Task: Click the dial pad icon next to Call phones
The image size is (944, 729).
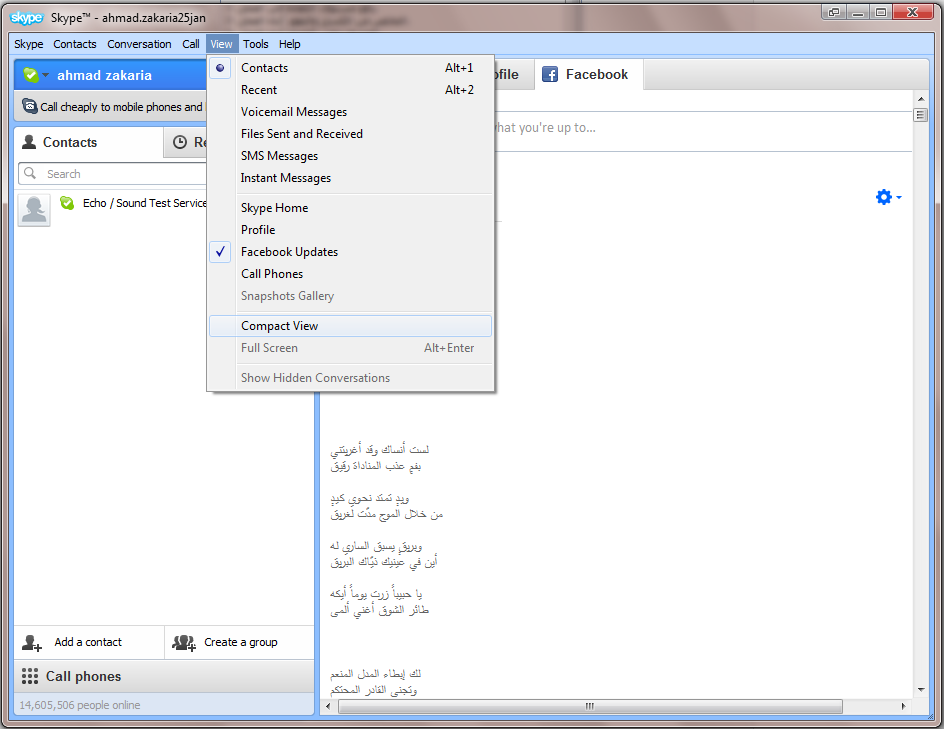Action: pyautogui.click(x=30, y=676)
